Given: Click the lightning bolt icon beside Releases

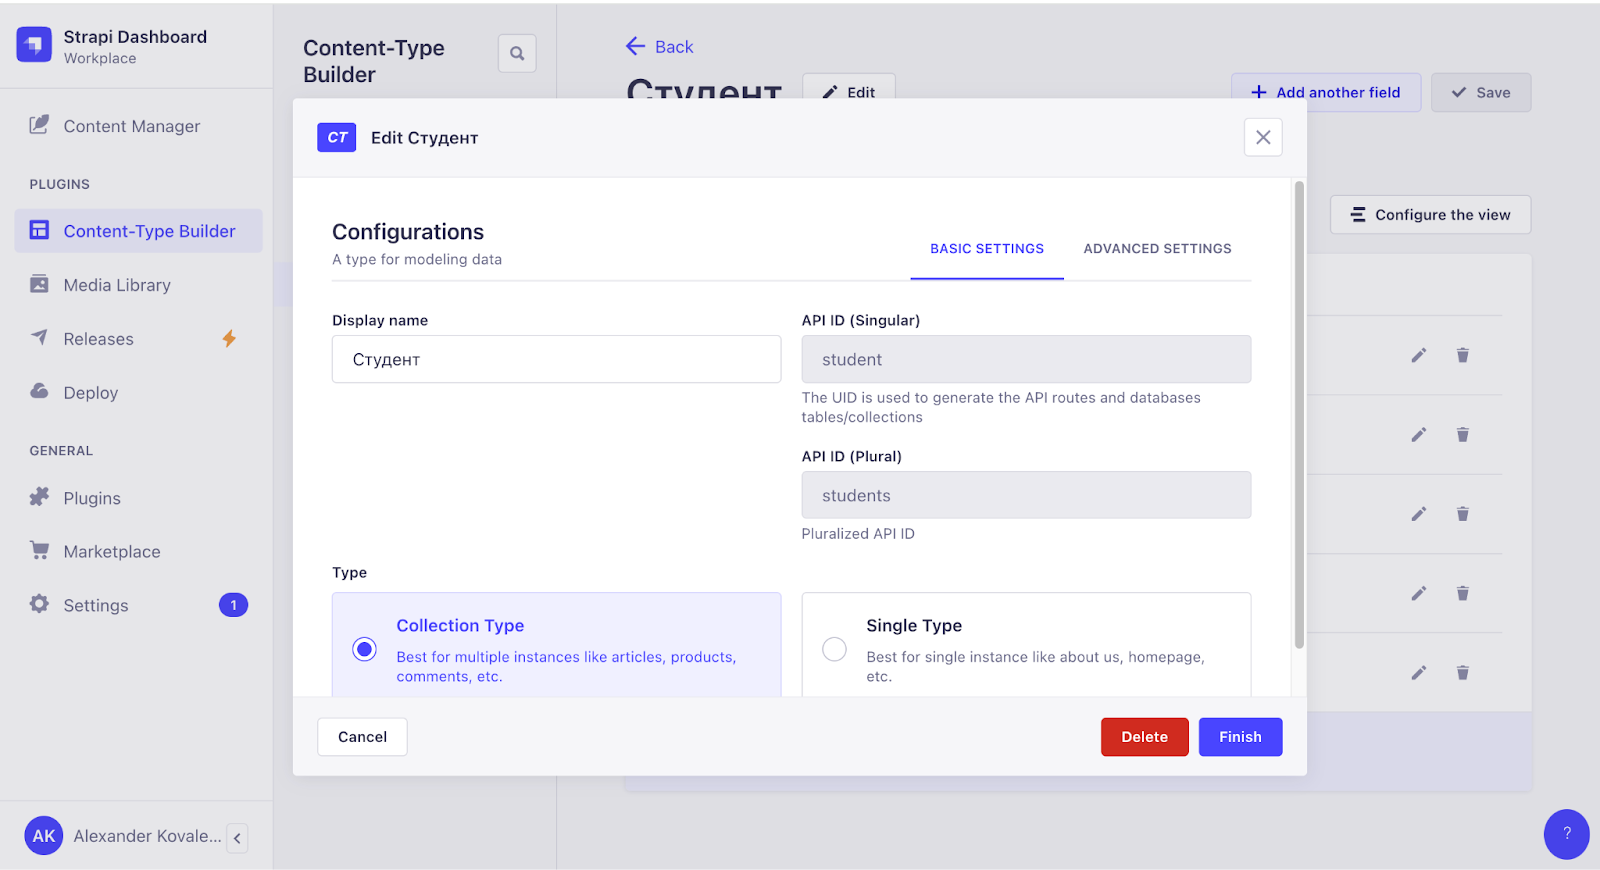Looking at the screenshot, I should [x=229, y=339].
